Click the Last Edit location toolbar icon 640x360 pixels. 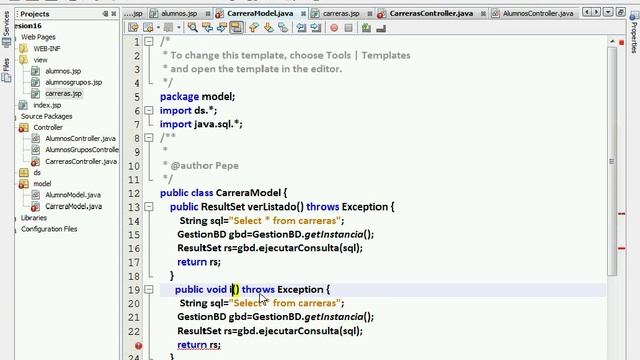coord(133,28)
